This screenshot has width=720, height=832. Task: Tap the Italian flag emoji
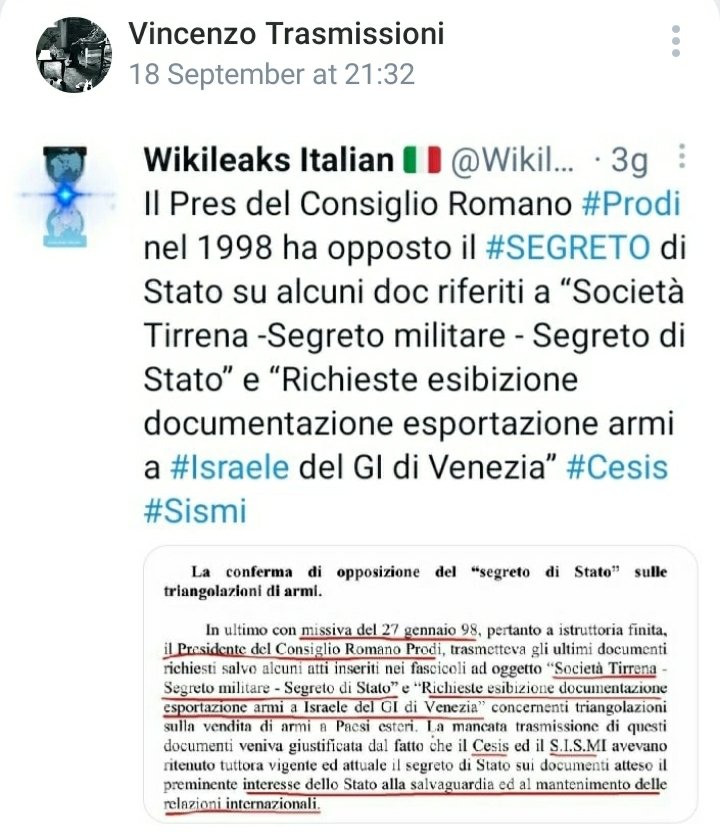tap(422, 160)
